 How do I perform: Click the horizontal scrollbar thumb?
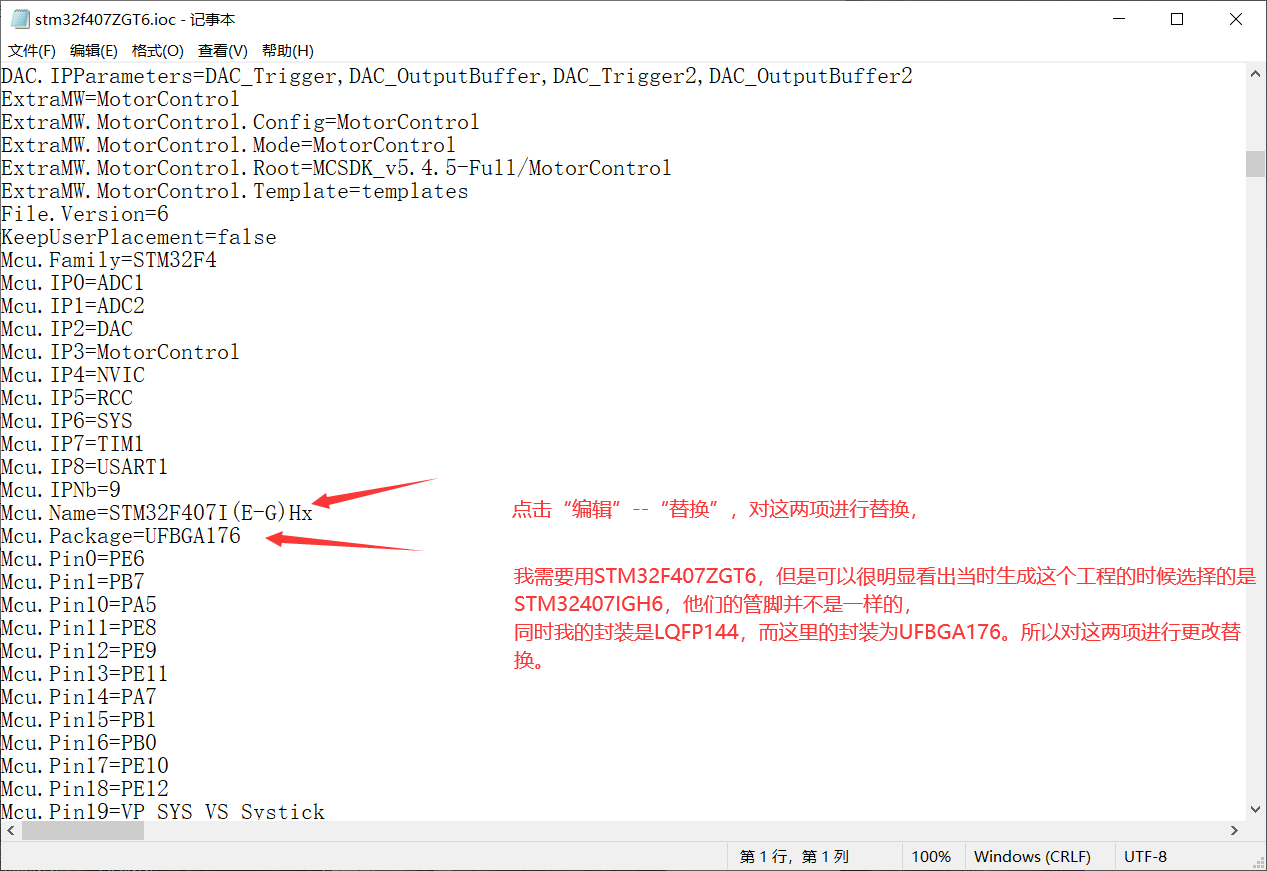pyautogui.click(x=83, y=830)
